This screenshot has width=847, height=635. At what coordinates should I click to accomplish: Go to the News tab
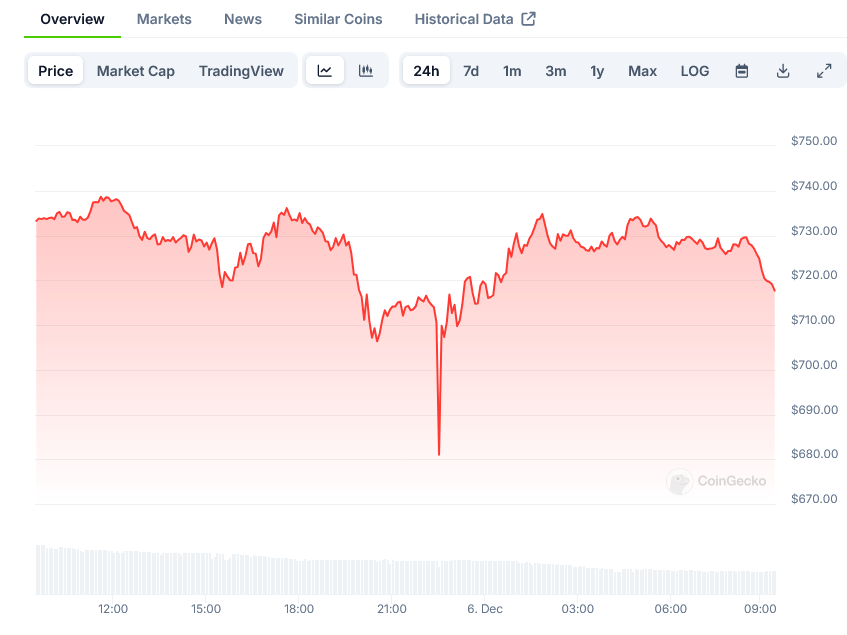[x=243, y=19]
